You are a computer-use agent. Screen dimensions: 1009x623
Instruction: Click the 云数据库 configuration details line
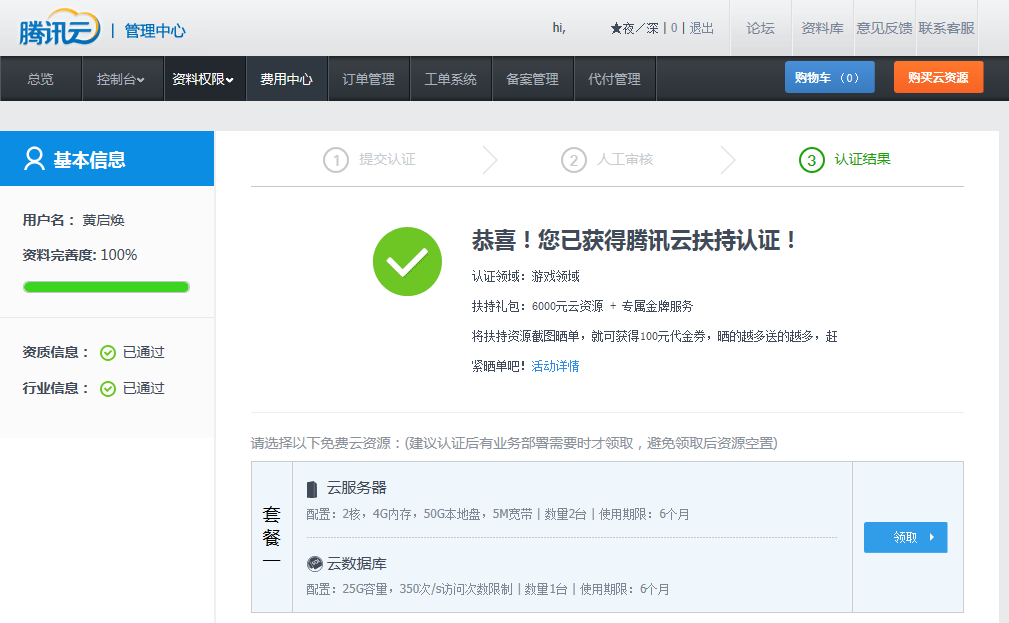488,589
